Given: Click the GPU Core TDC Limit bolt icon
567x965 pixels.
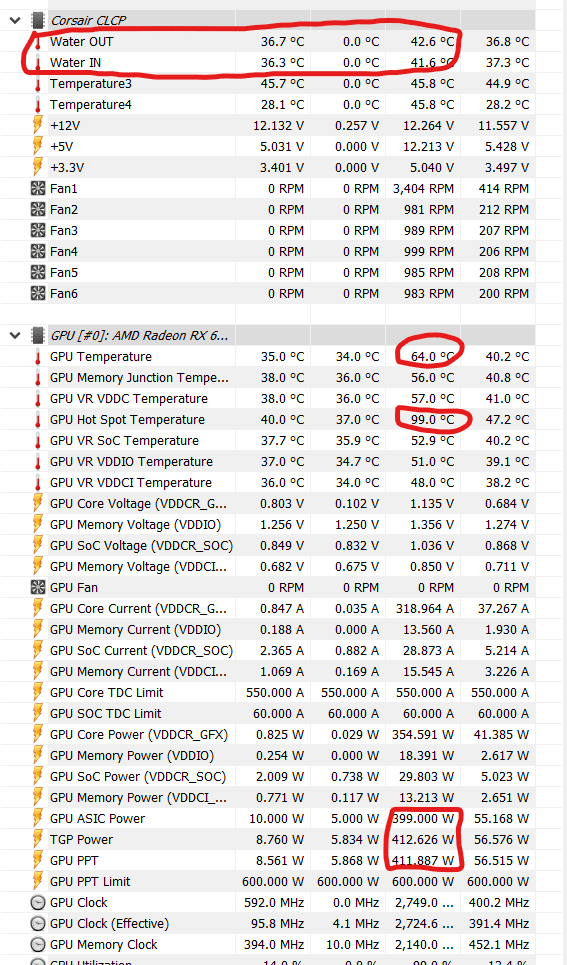Looking at the screenshot, I should point(38,692).
